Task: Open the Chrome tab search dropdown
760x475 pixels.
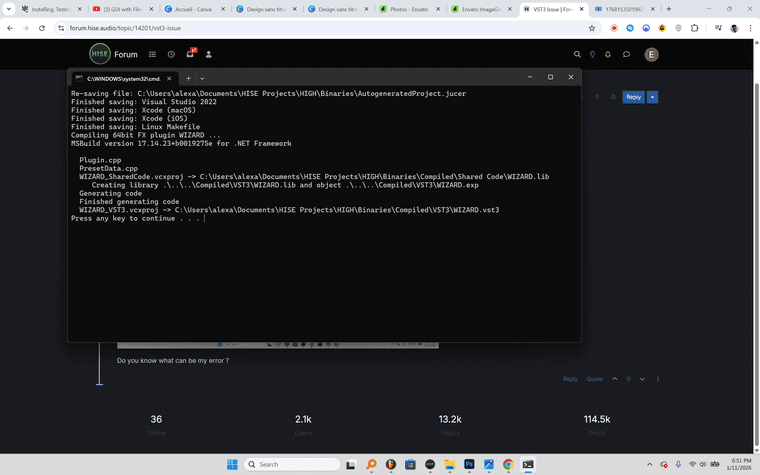Action: (9, 9)
